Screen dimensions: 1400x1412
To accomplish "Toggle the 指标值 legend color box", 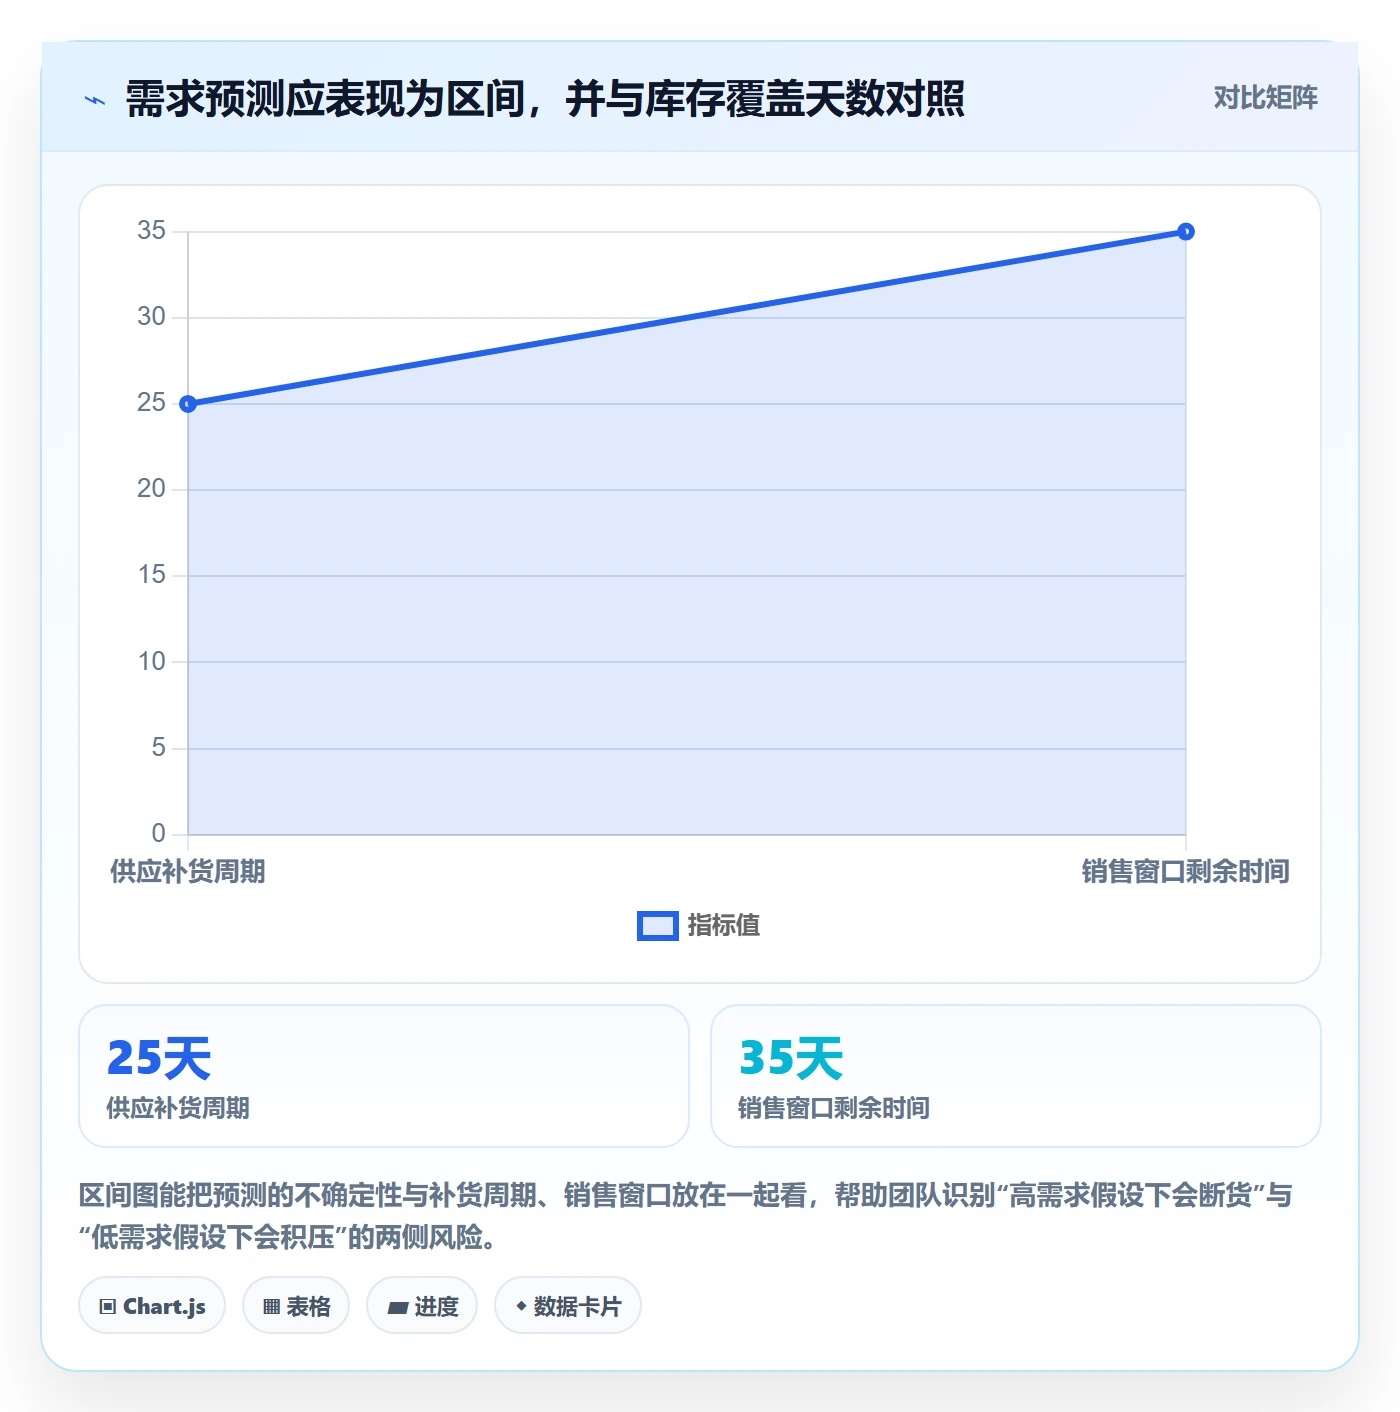I will pos(658,926).
